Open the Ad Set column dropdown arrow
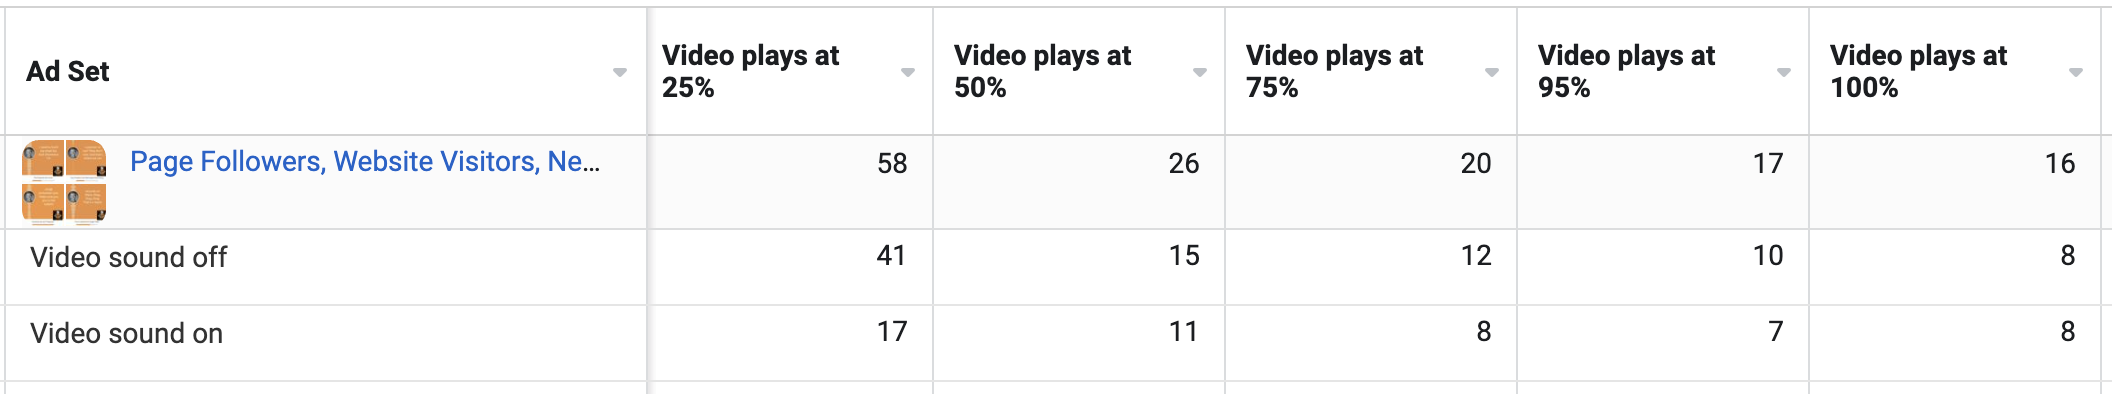The height and width of the screenshot is (394, 2112). 620,72
